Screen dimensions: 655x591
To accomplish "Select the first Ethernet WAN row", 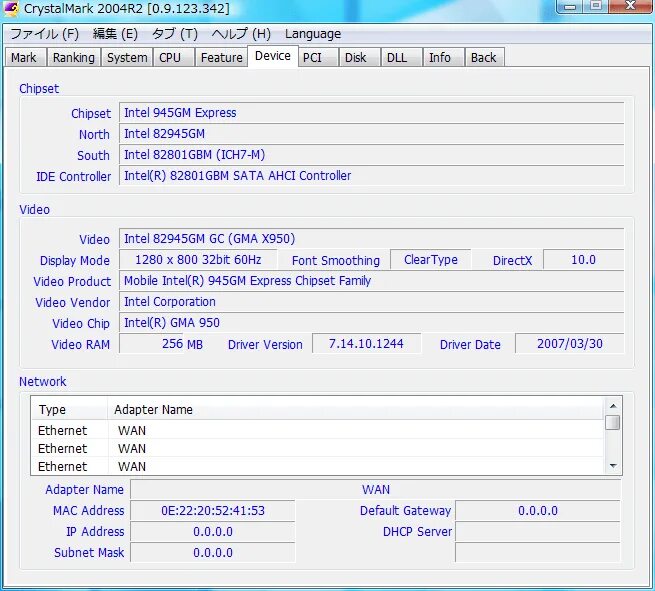I will point(317,430).
